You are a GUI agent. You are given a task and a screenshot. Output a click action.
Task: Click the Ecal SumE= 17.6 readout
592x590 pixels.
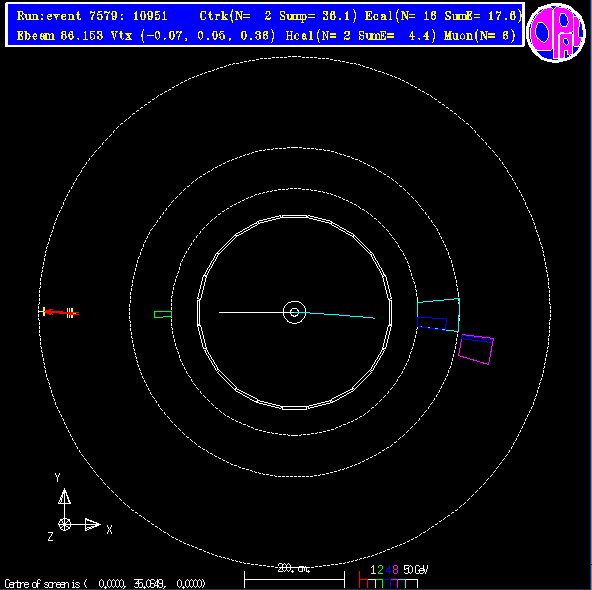(x=443, y=16)
